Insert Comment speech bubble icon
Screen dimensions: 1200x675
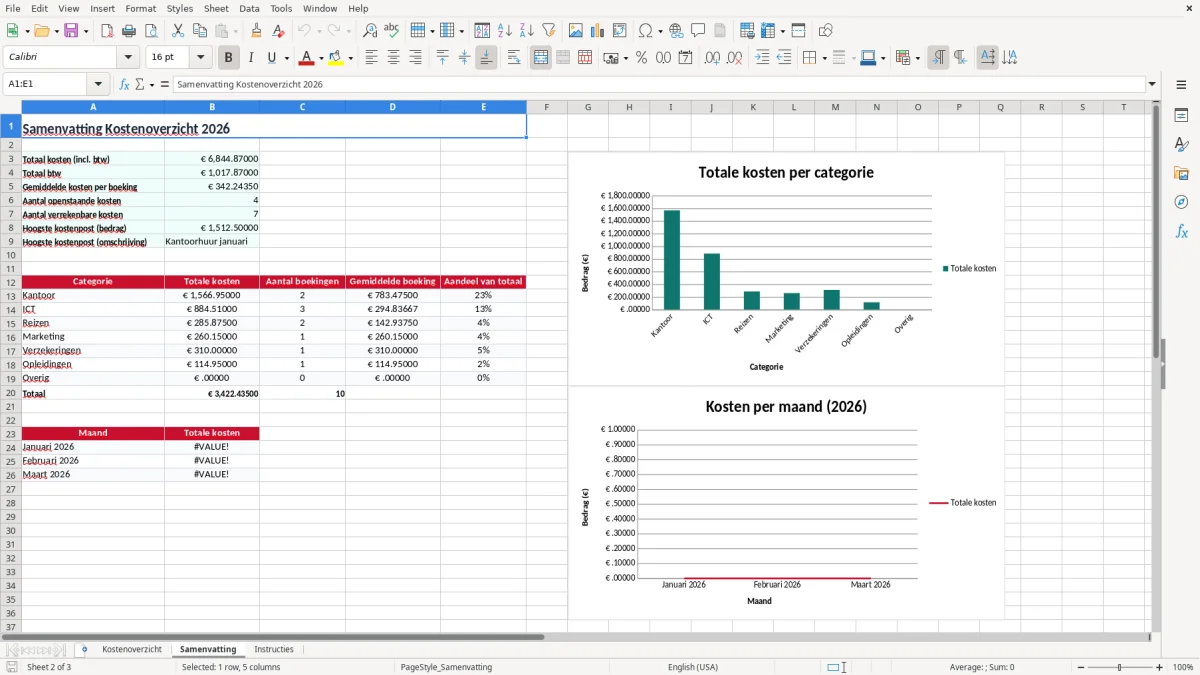tap(698, 31)
